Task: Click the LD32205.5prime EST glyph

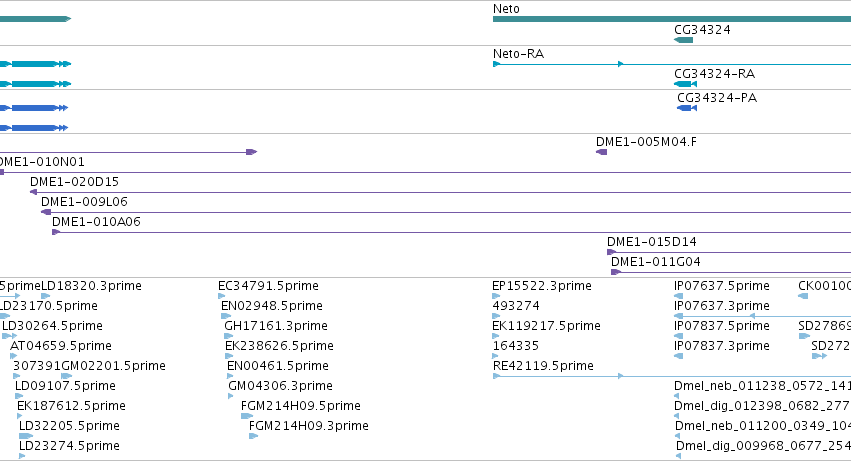Action: [26, 436]
